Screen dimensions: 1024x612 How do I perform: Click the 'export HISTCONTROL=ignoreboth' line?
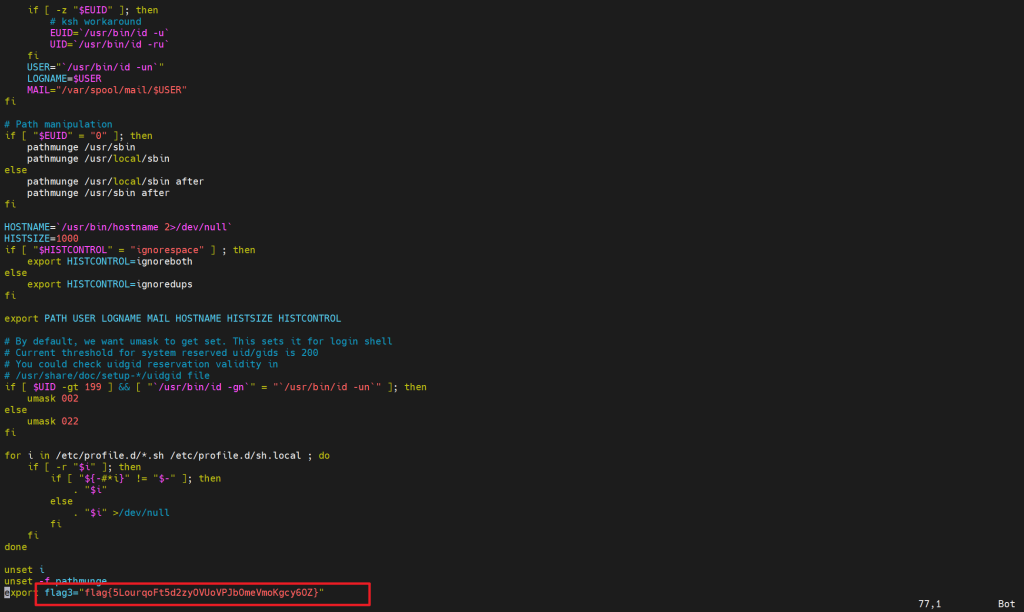point(110,262)
